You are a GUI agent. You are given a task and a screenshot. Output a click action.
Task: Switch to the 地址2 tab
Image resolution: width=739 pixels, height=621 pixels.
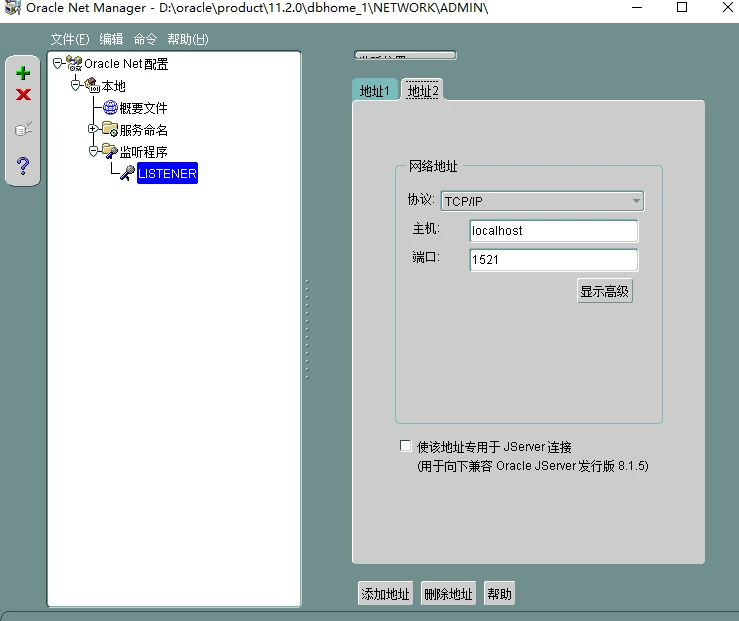click(x=423, y=90)
